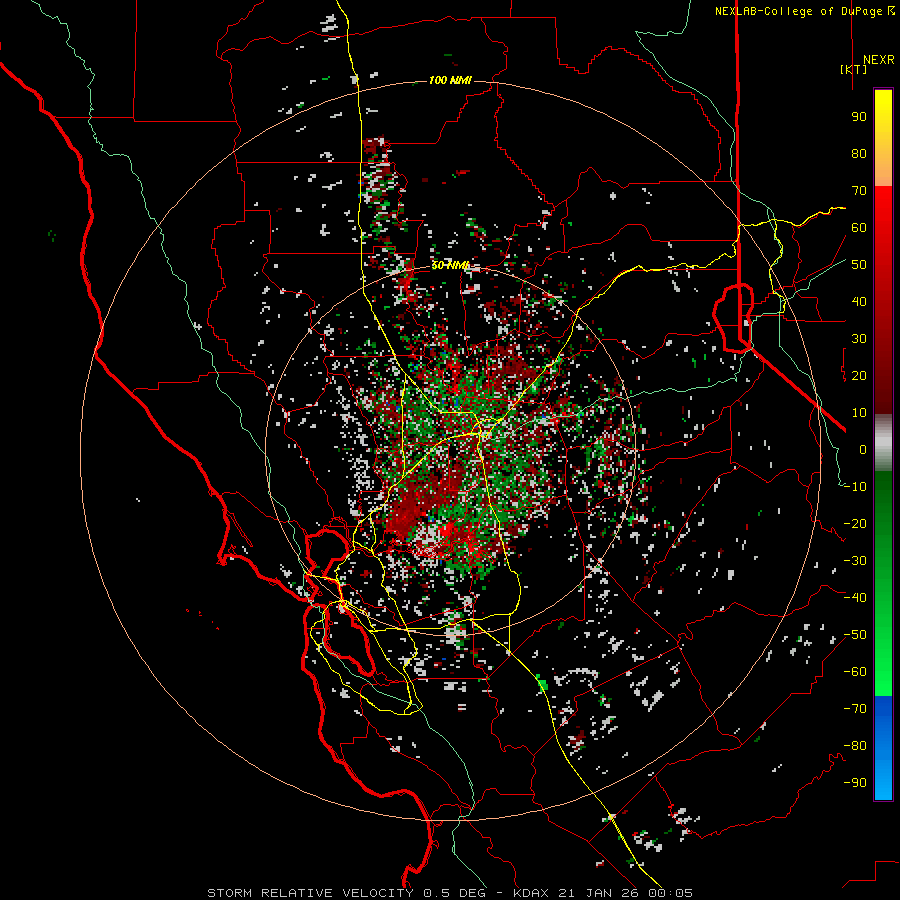Click the -10 value on the velocity scale
900x900 pixels.
click(855, 487)
